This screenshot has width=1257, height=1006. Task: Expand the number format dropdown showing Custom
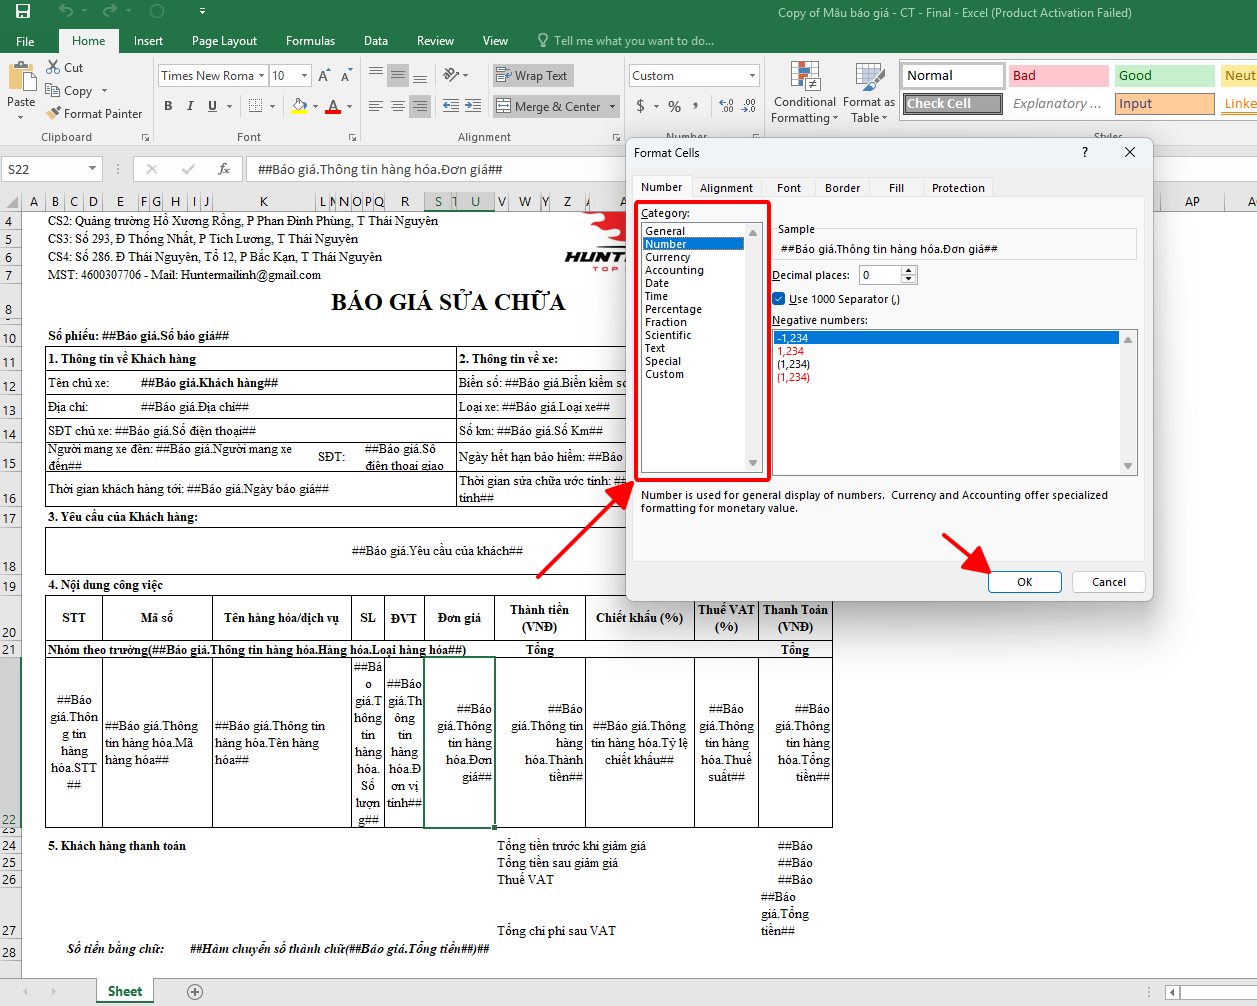click(x=752, y=76)
